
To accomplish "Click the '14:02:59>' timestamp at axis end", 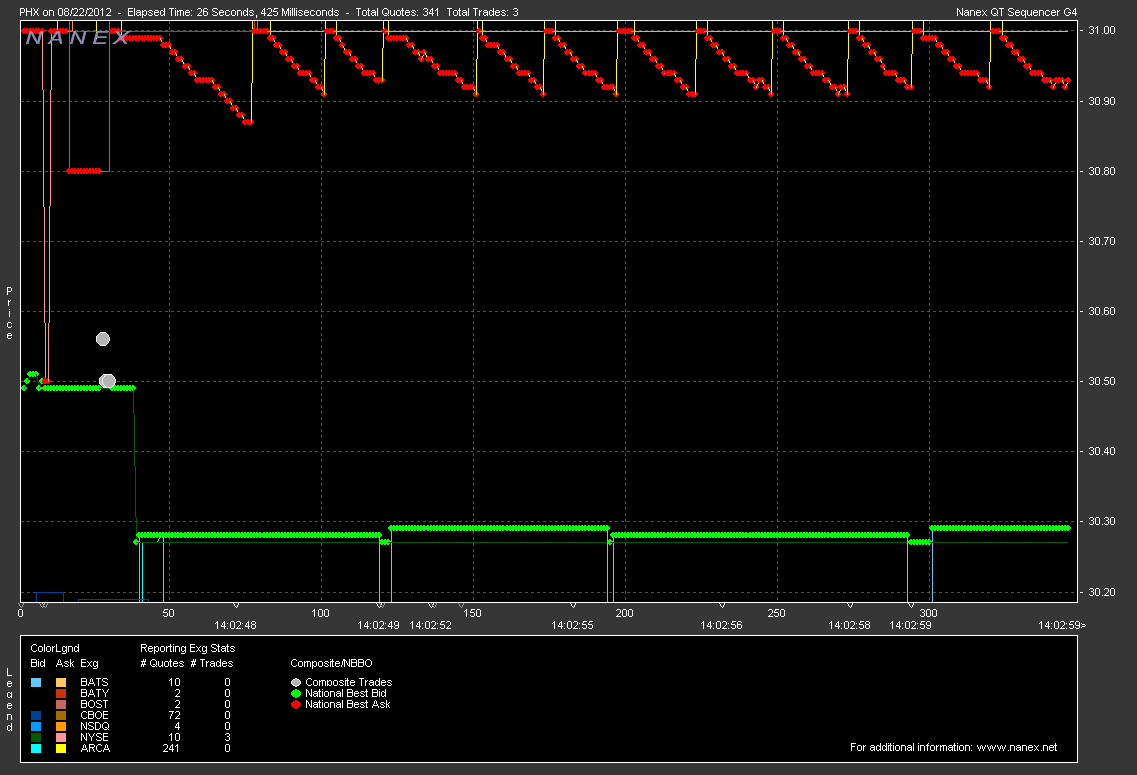I will [1062, 625].
